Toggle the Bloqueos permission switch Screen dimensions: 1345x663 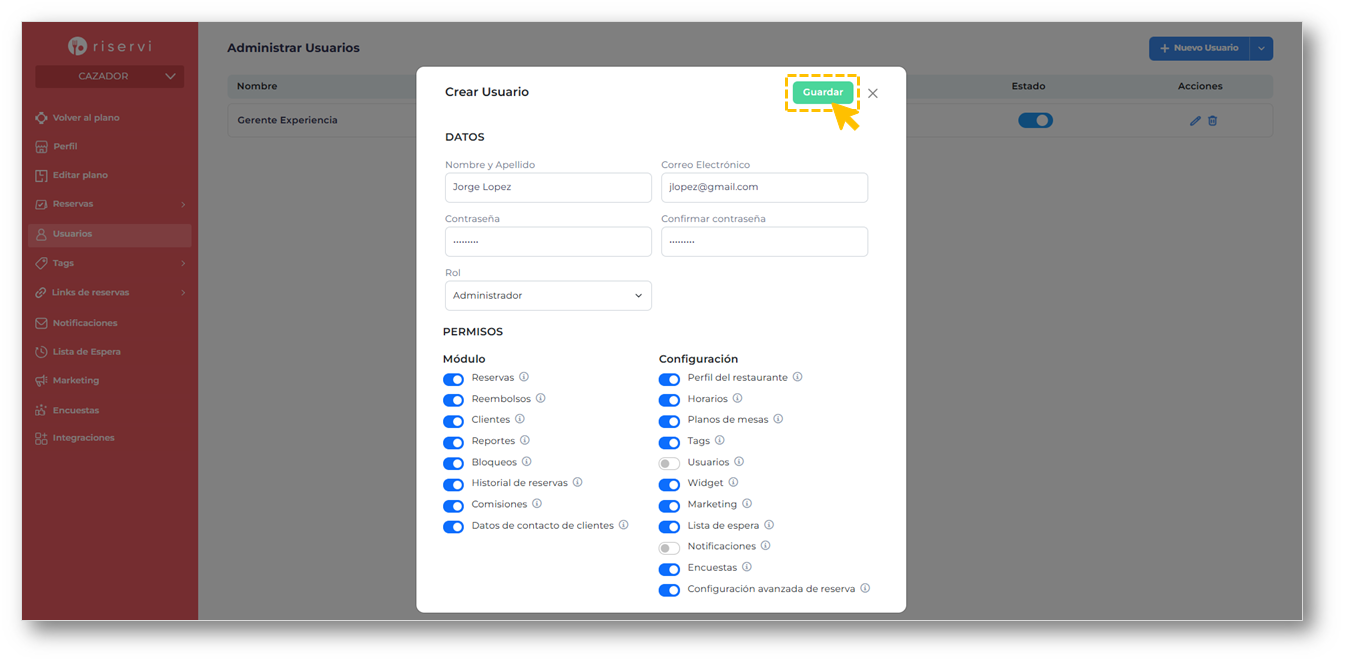[x=454, y=463]
